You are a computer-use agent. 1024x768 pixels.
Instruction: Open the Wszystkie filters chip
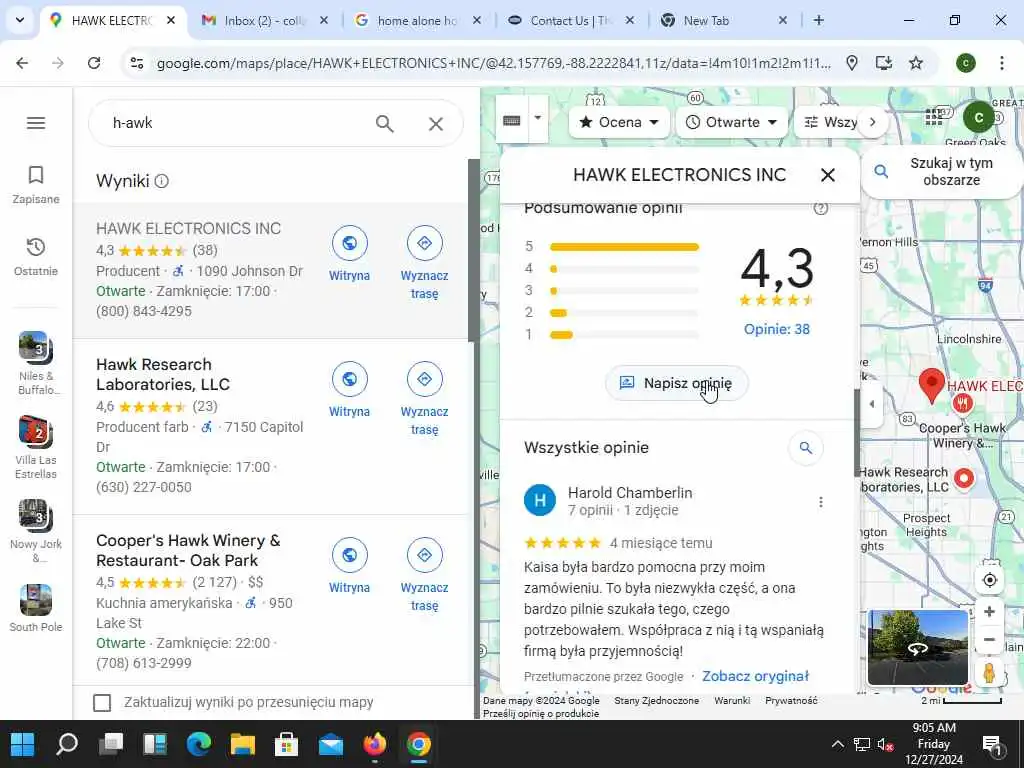[829, 122]
